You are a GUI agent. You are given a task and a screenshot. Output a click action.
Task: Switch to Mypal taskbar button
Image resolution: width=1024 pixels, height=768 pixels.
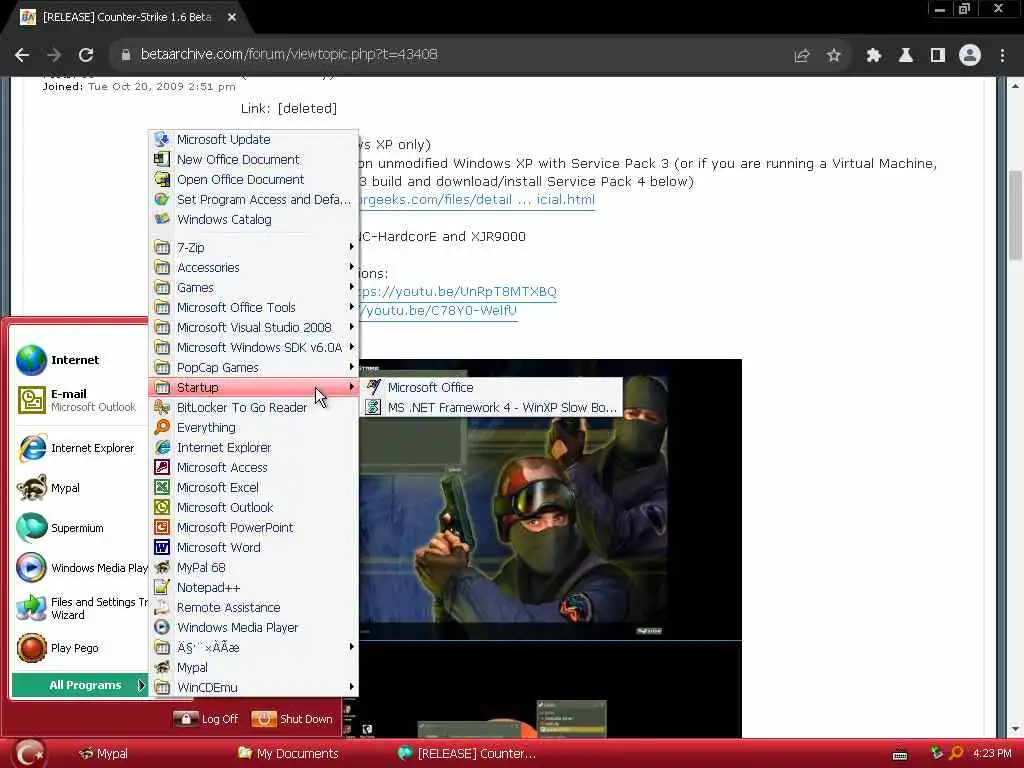click(x=103, y=754)
